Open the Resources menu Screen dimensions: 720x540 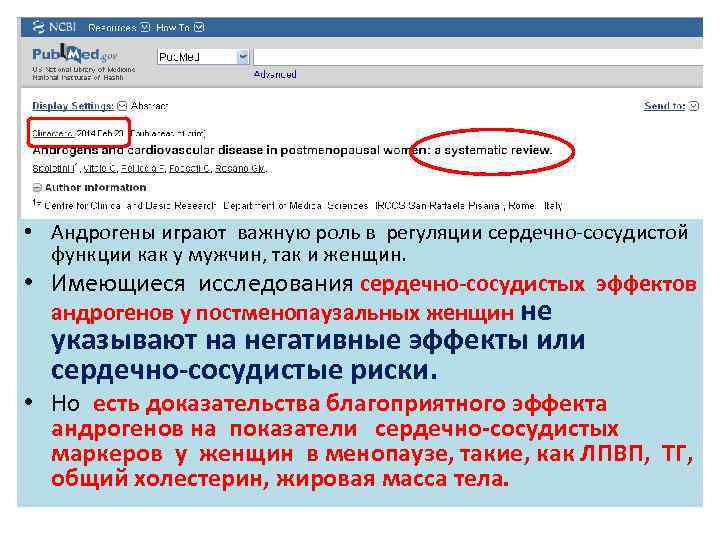click(112, 28)
